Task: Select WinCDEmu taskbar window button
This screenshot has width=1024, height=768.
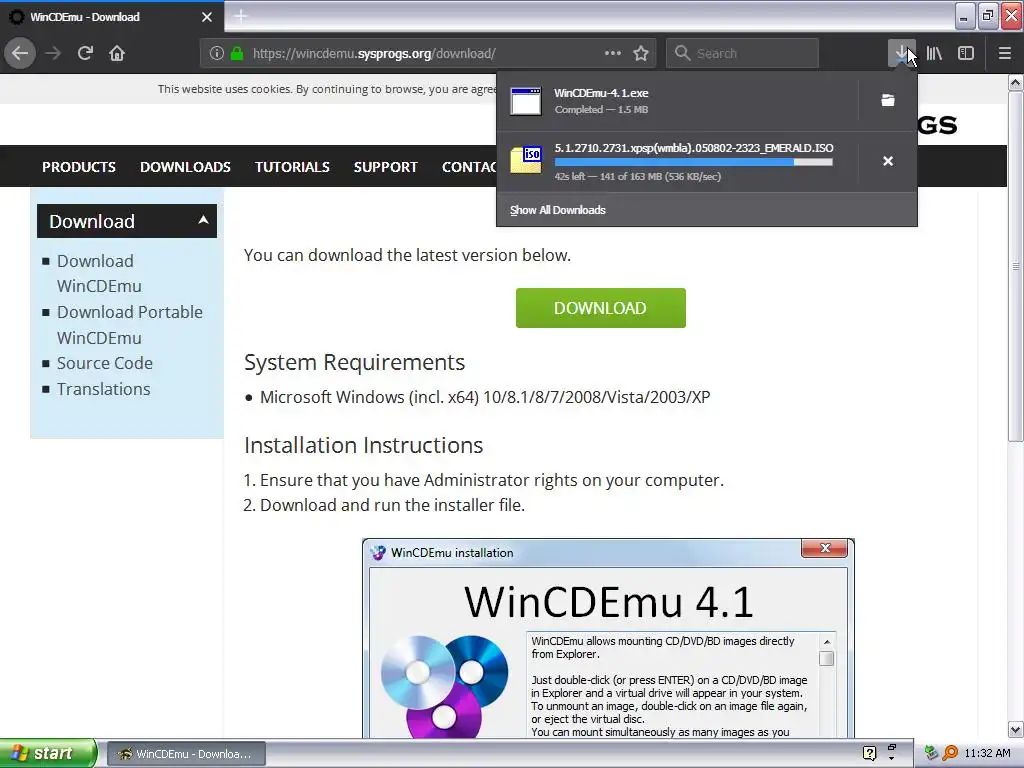Action: [186, 754]
